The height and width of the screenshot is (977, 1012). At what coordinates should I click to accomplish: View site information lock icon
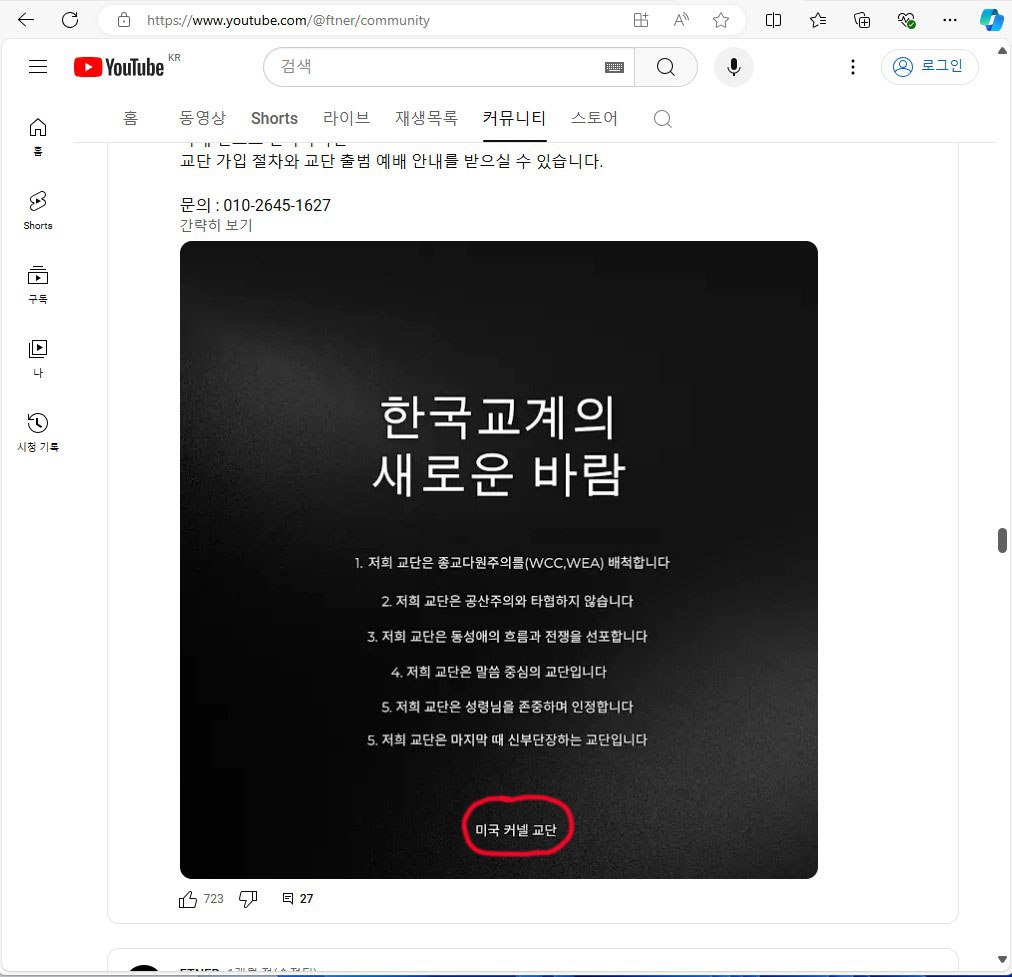tap(124, 20)
